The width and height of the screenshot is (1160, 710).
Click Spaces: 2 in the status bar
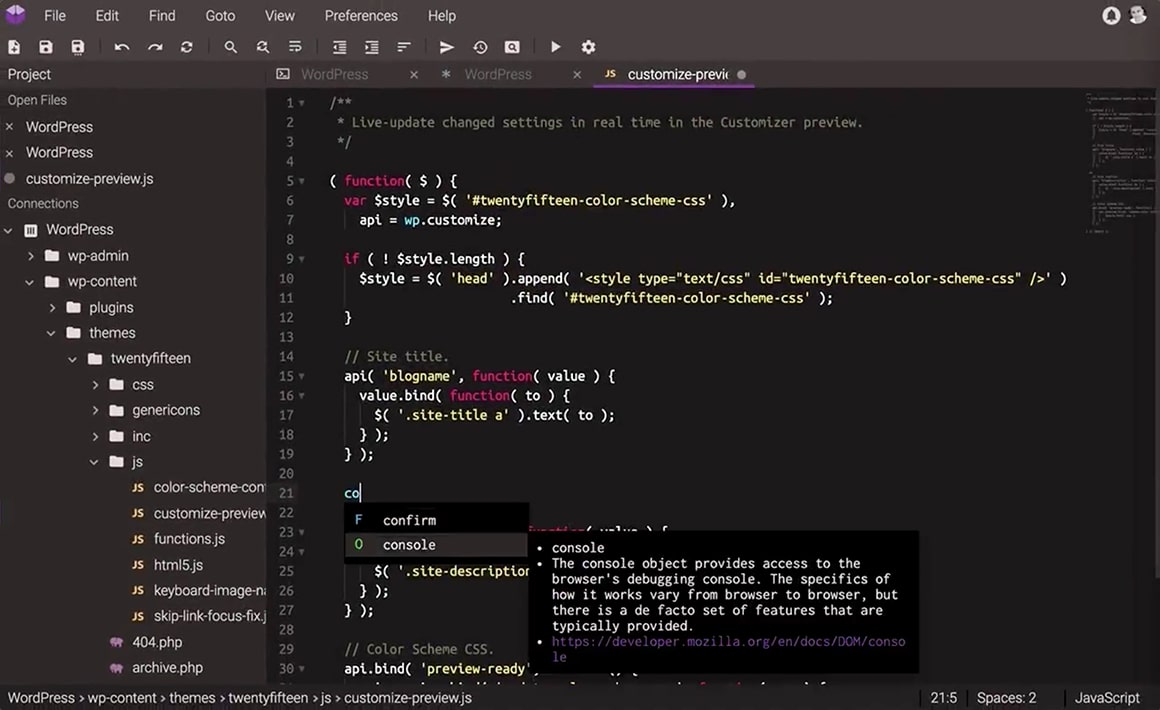(x=1005, y=697)
